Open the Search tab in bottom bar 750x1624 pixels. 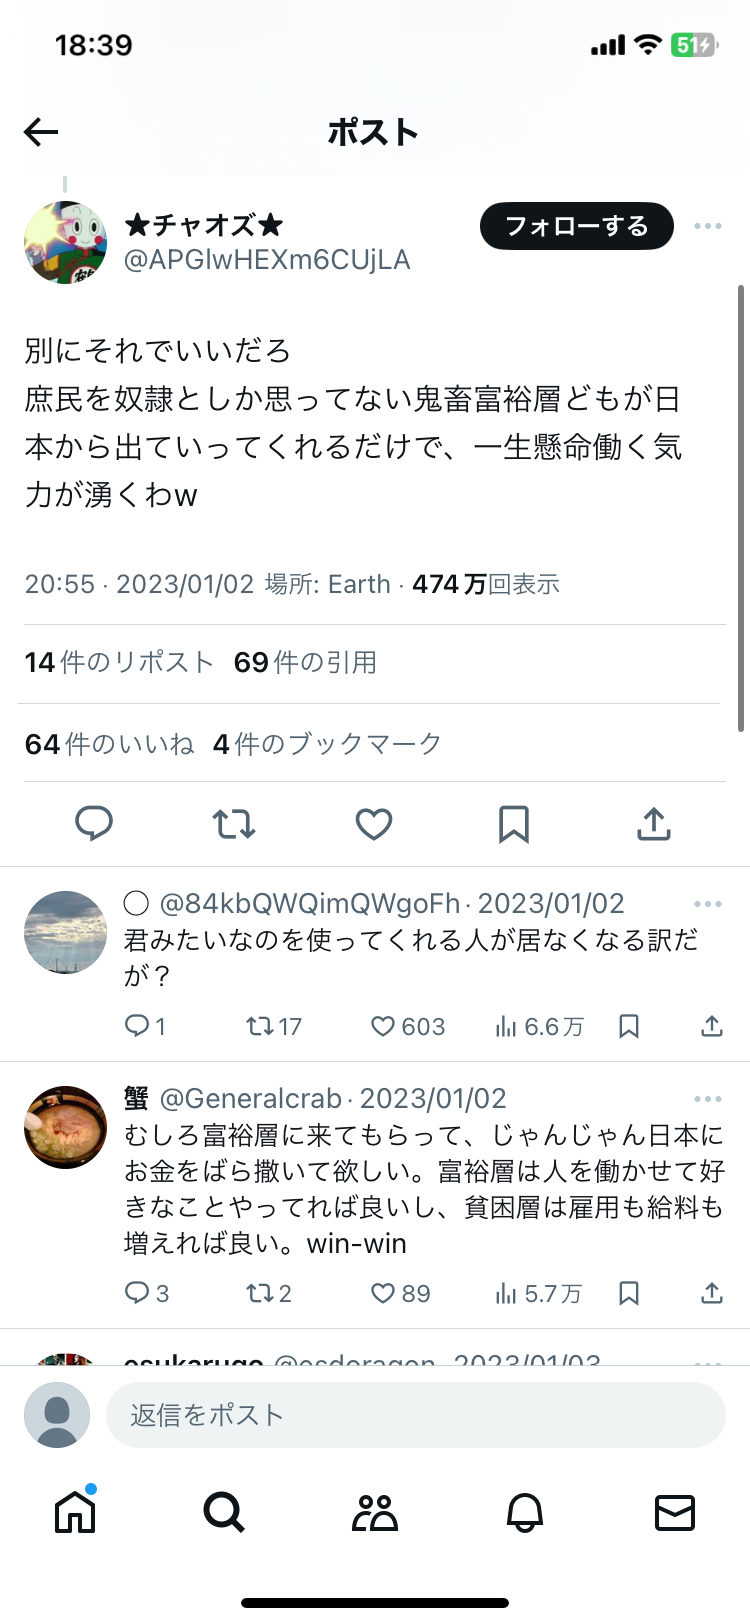pyautogui.click(x=224, y=1512)
